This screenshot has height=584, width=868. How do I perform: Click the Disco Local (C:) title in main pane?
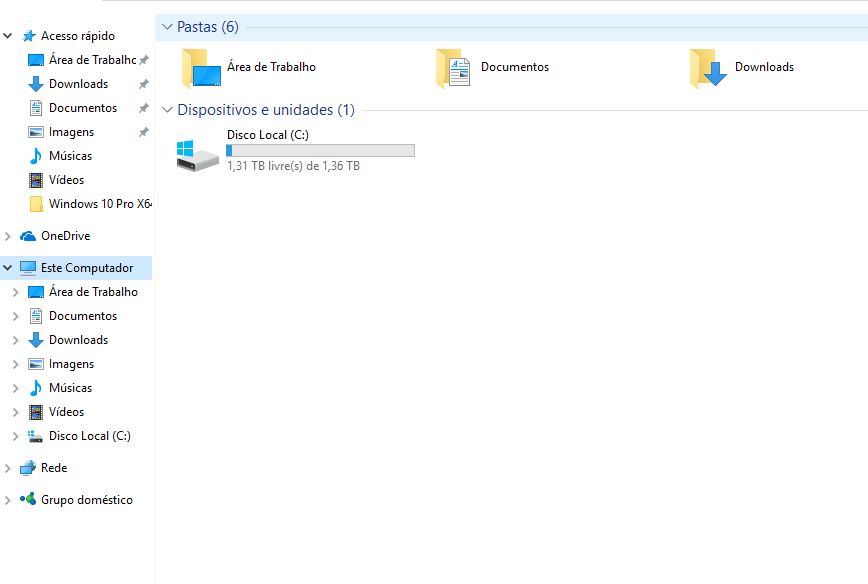pyautogui.click(x=268, y=135)
